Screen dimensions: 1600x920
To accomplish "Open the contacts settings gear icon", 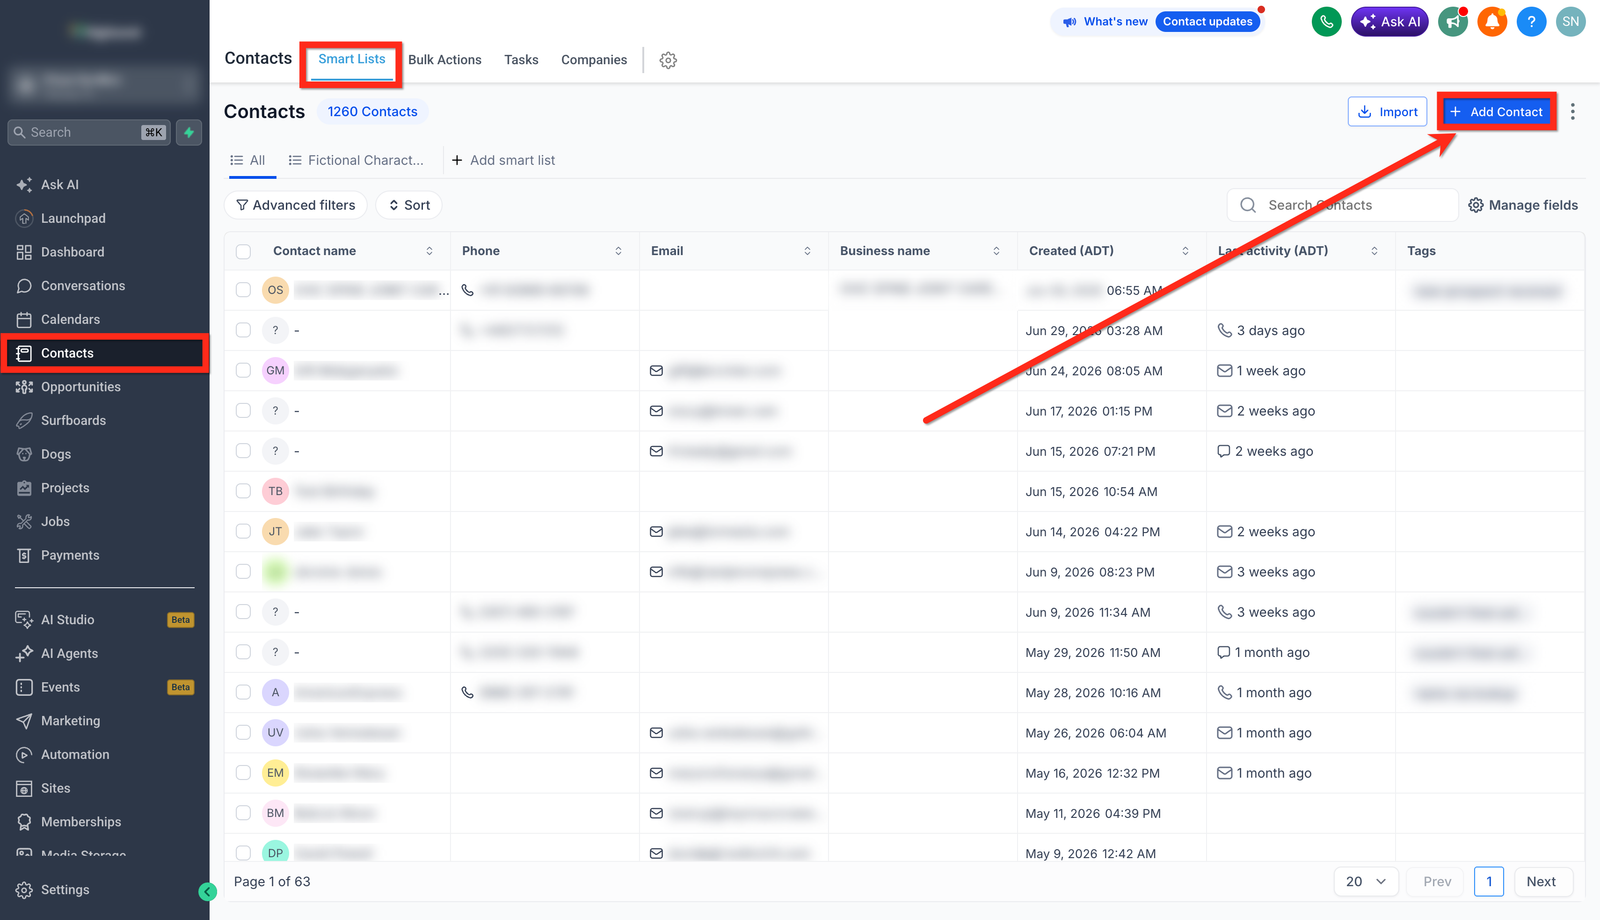I will point(668,60).
